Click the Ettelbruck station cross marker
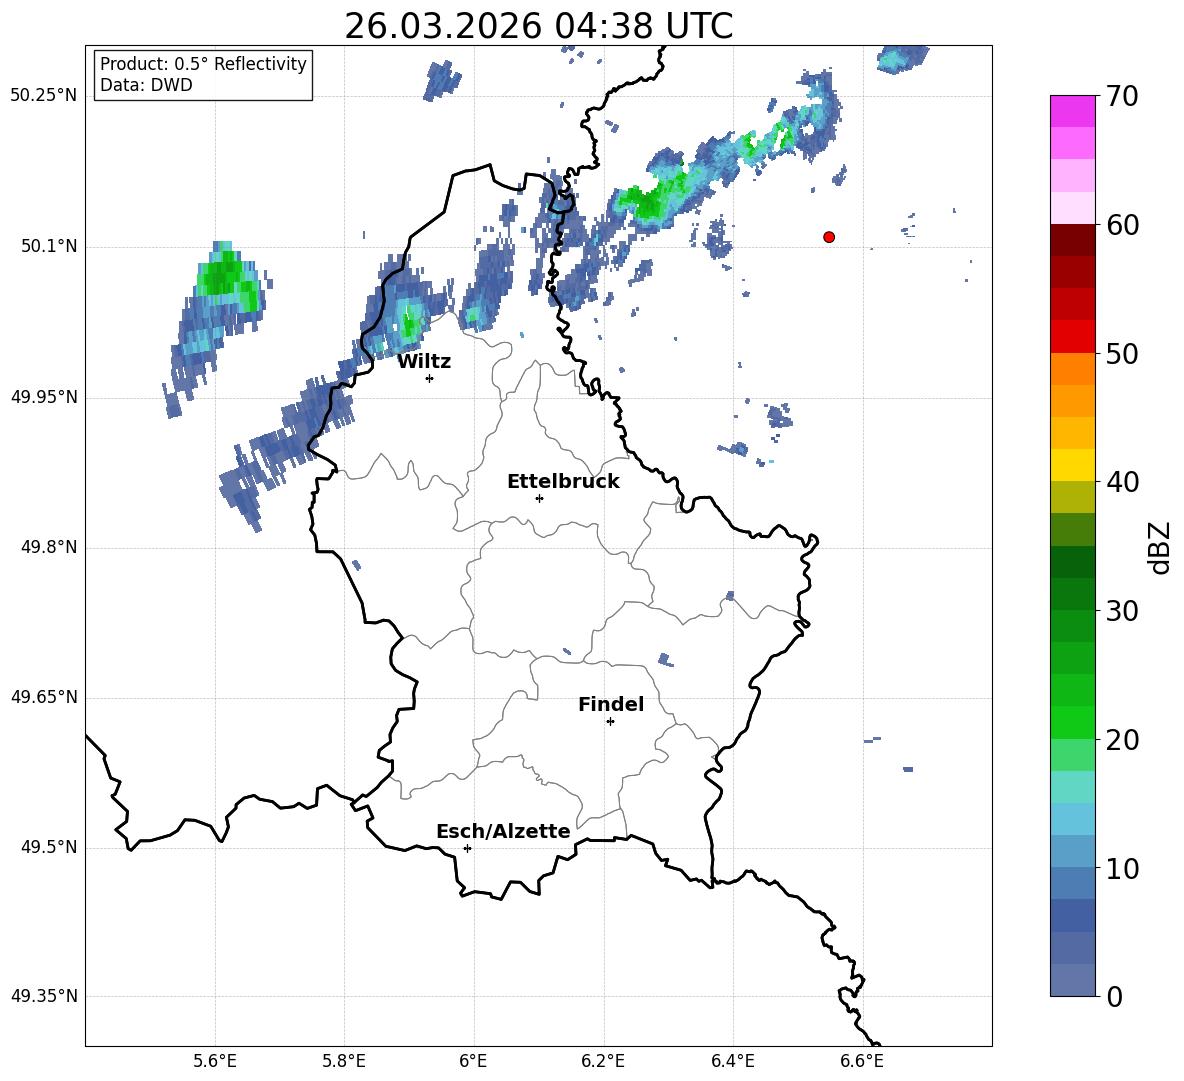 tap(539, 498)
